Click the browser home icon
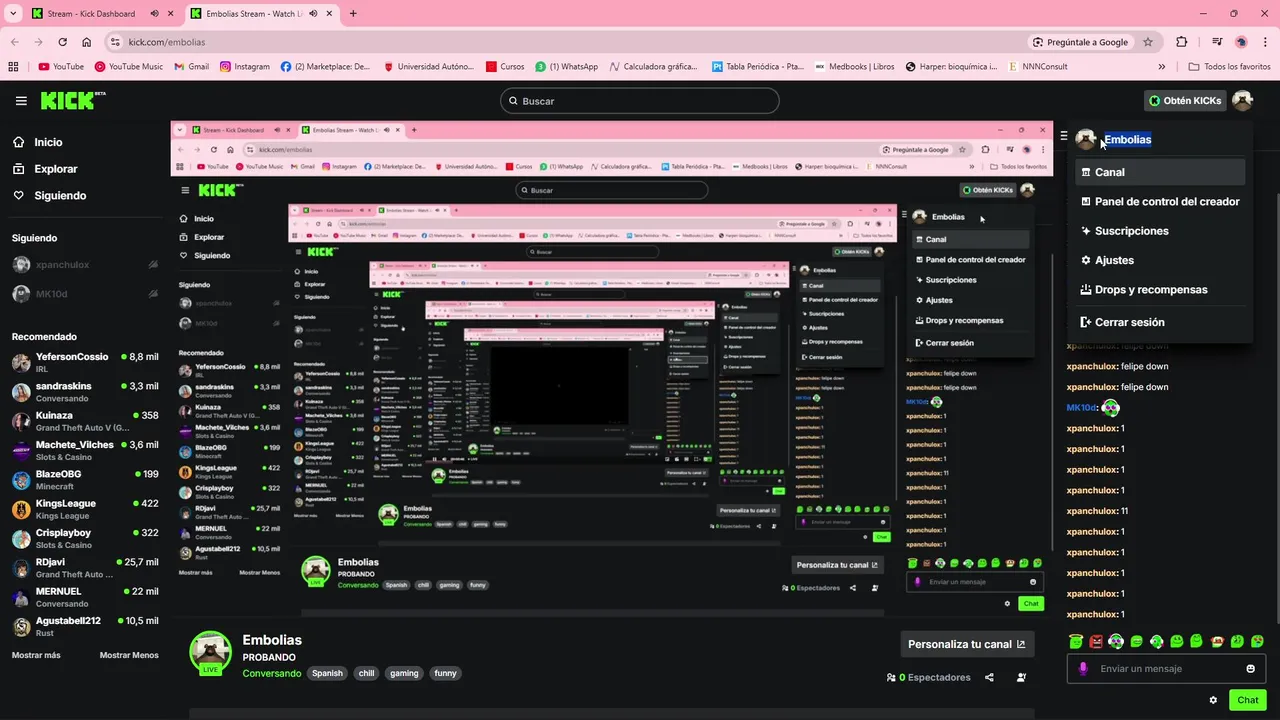 (x=87, y=42)
